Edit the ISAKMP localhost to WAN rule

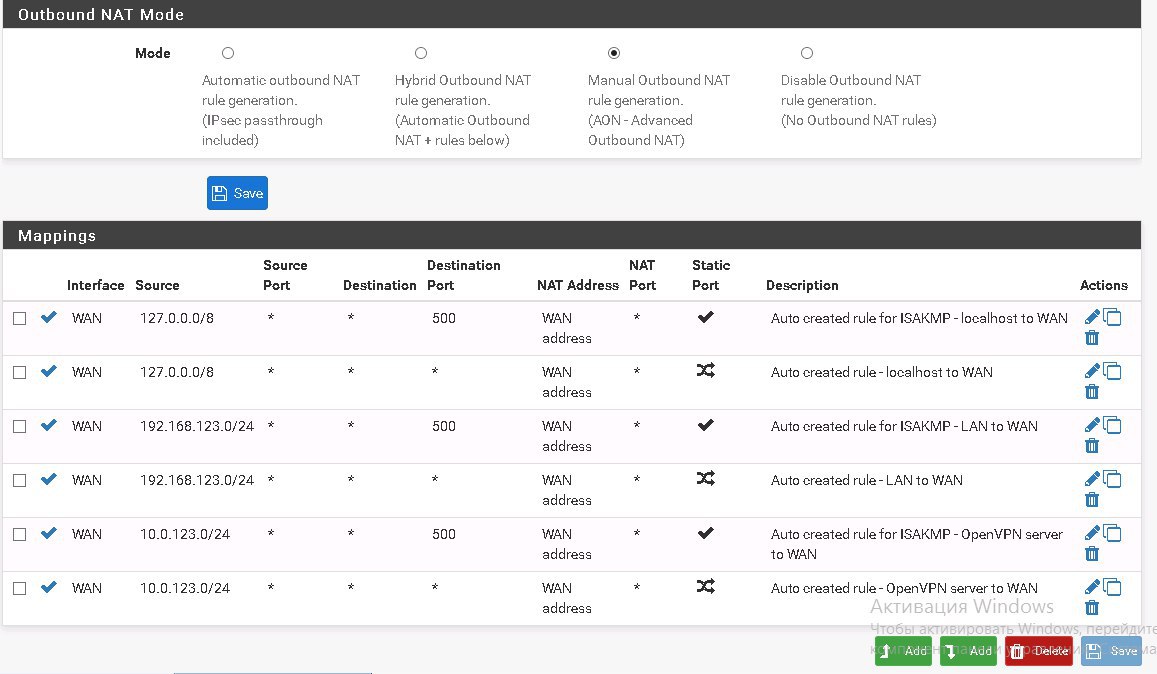pos(1092,317)
